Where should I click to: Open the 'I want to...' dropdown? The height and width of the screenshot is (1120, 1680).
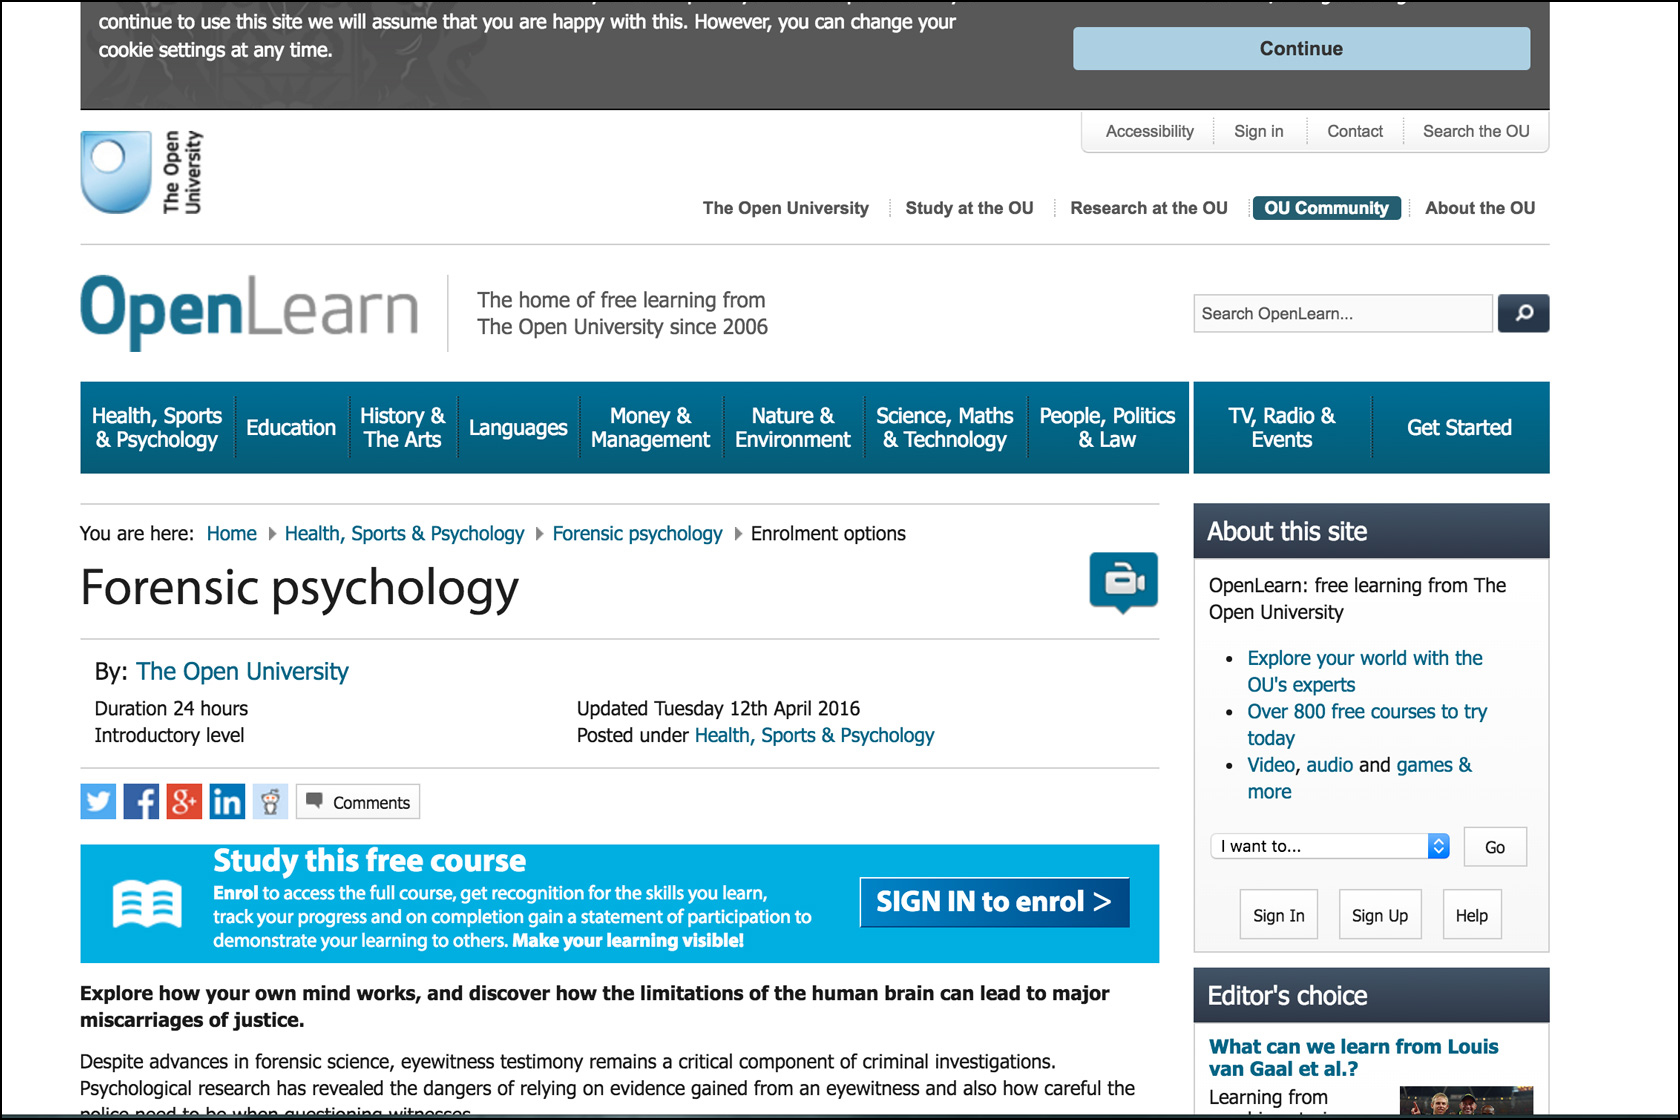click(1329, 846)
